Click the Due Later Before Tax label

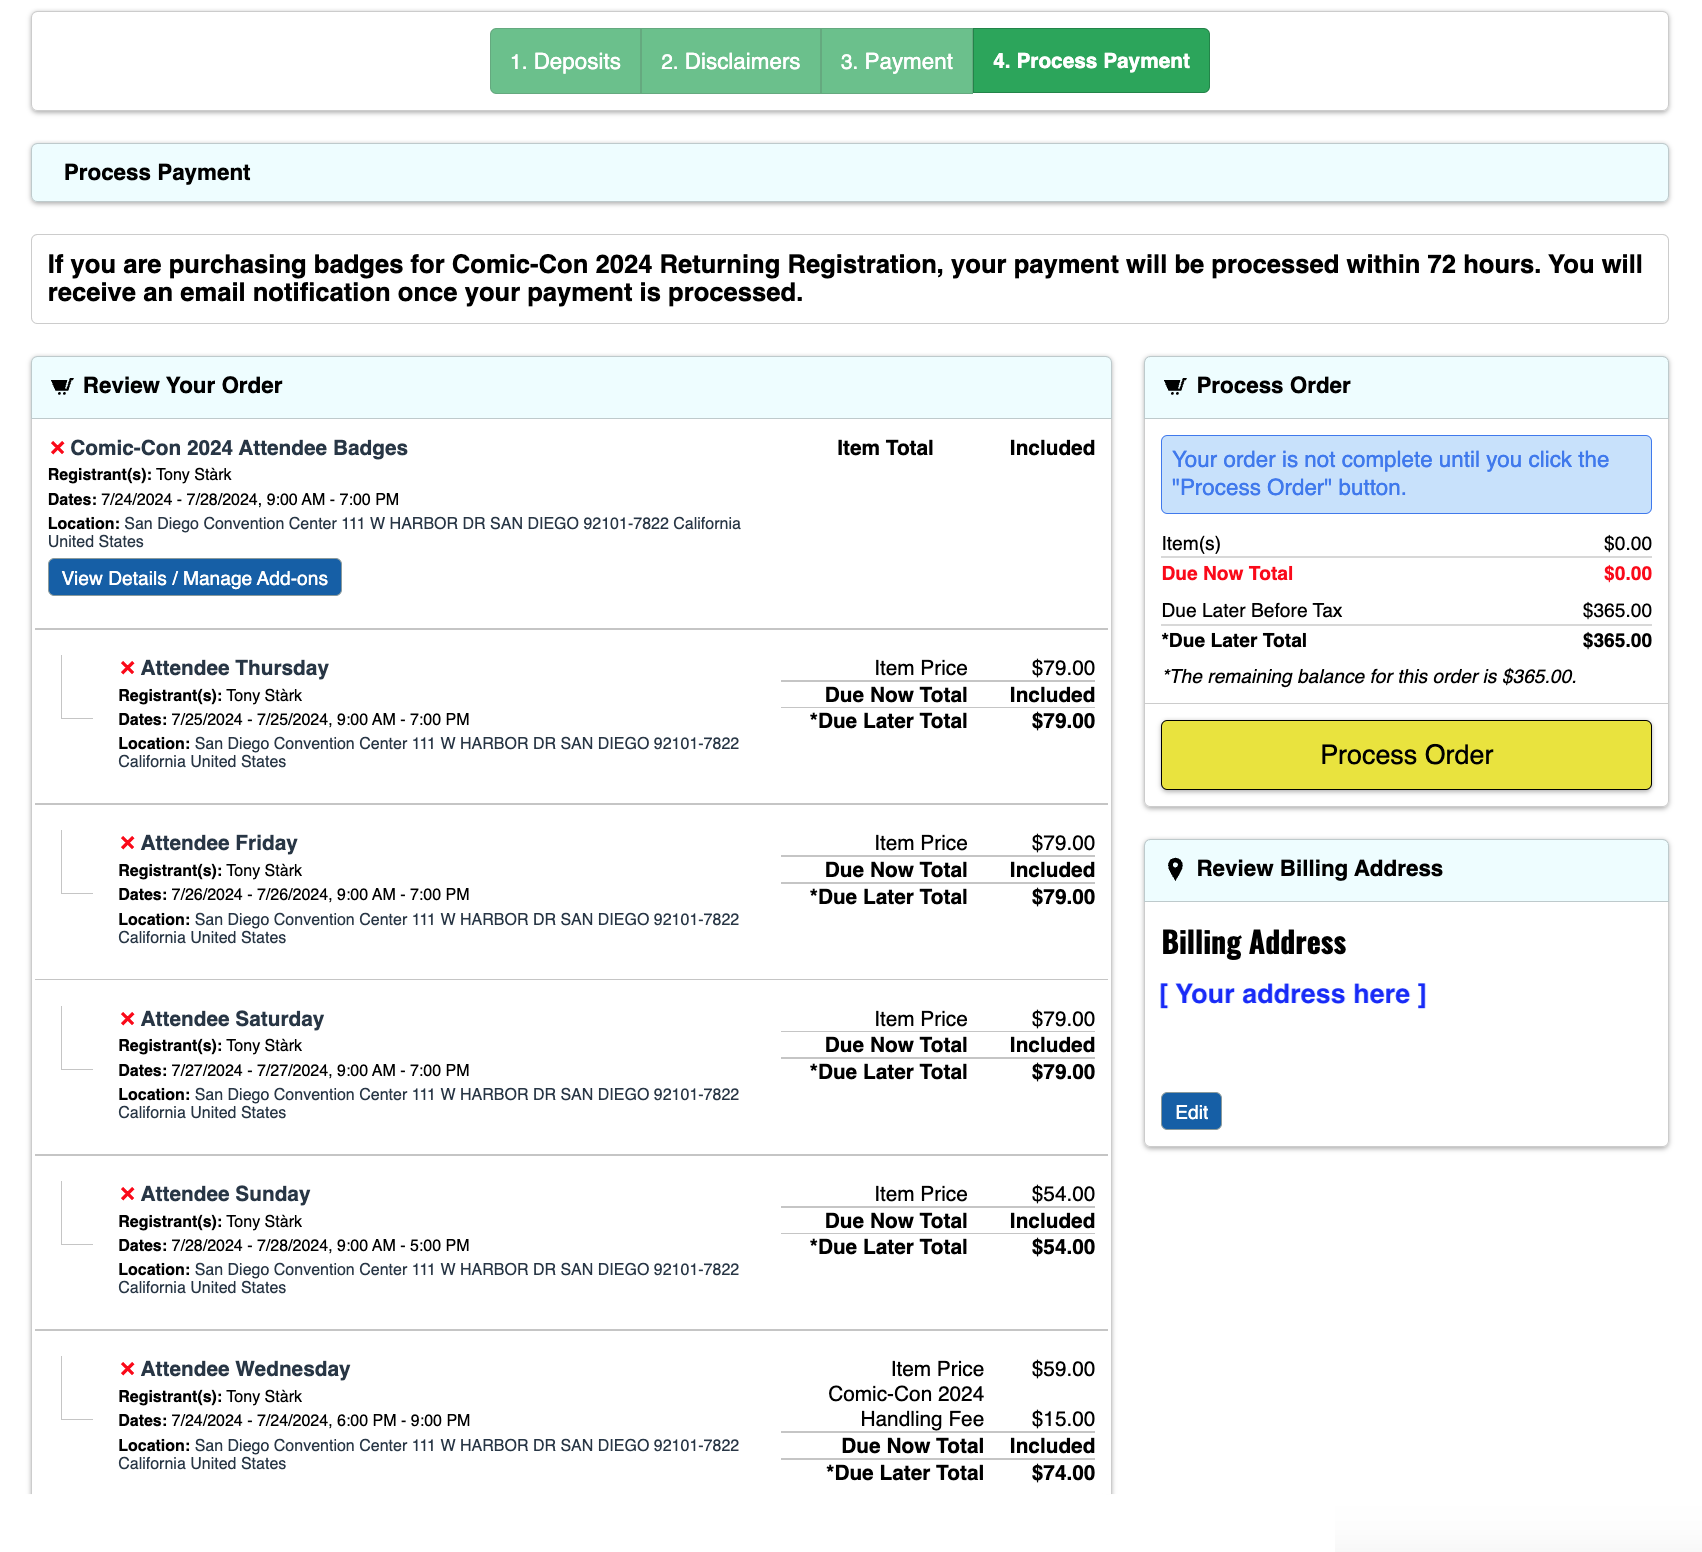click(1252, 611)
